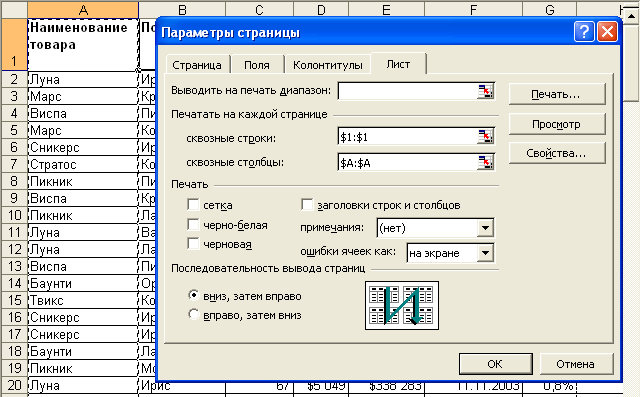640x397 pixels.
Task: Click the collapse icon in сквозные строки field
Action: point(485,137)
